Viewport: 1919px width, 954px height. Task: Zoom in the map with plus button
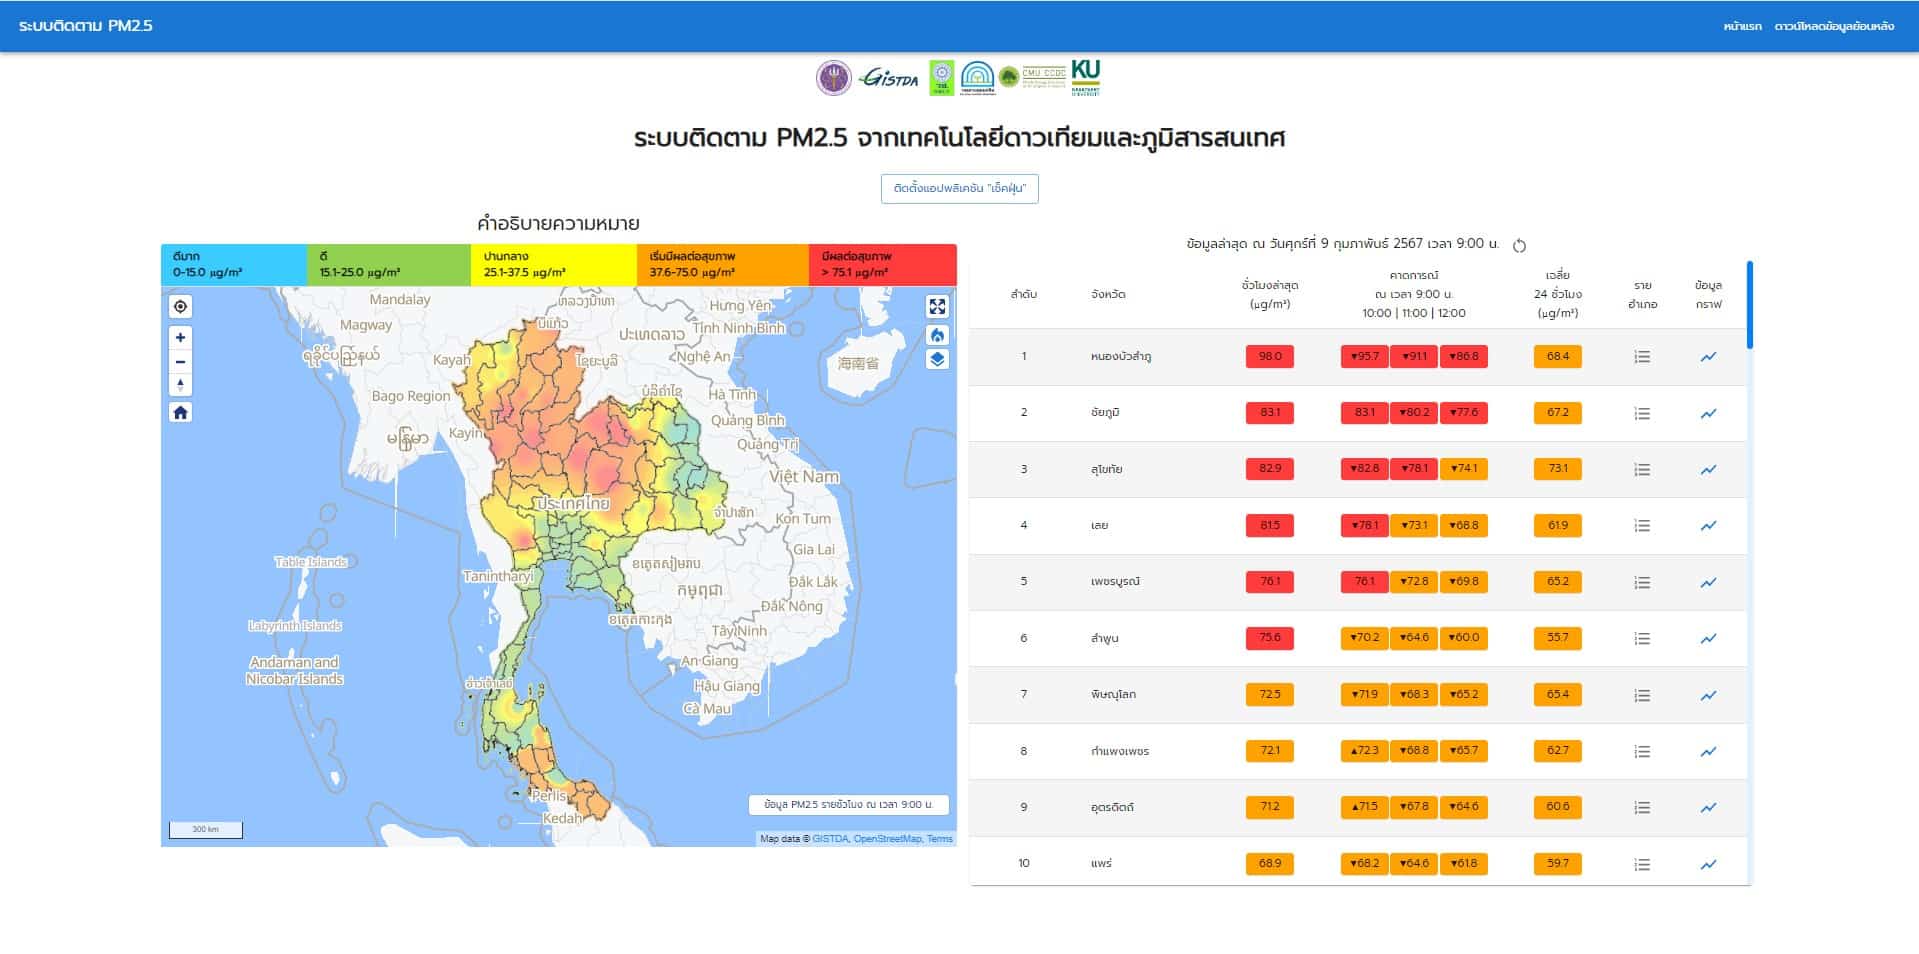(x=180, y=338)
